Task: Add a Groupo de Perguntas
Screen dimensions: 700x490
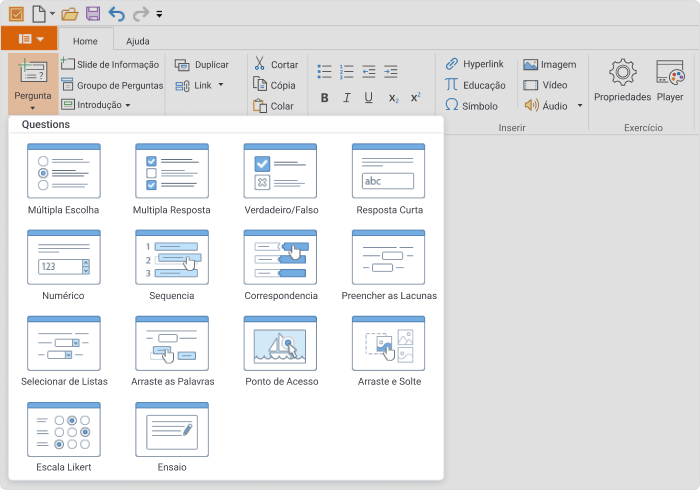Action: point(112,85)
